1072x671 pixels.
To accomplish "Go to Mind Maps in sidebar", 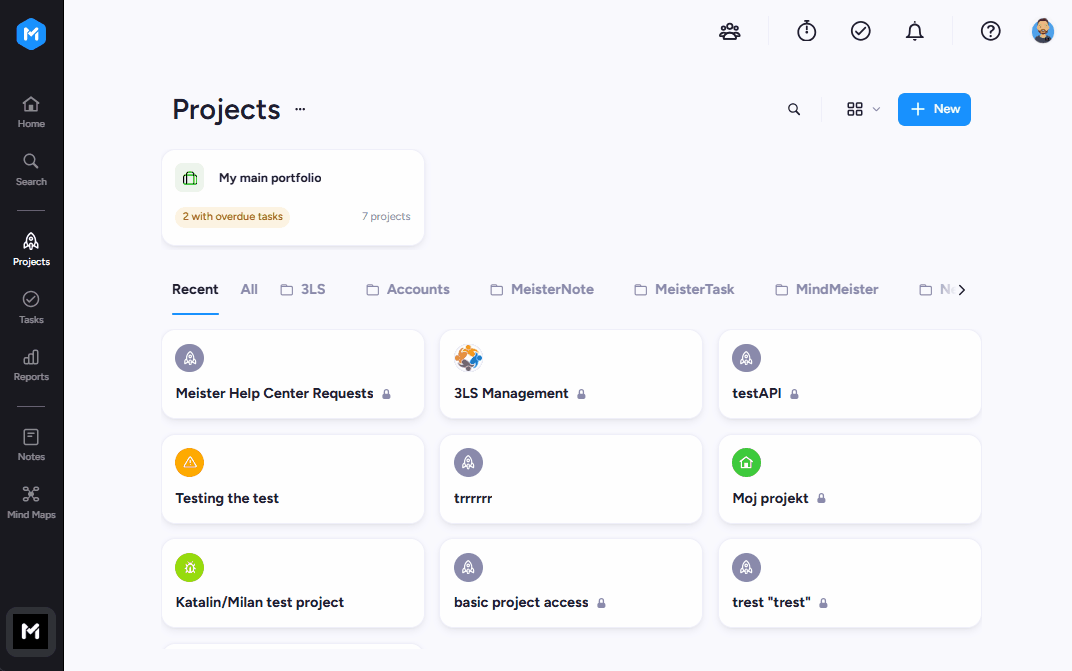I will pos(31,503).
